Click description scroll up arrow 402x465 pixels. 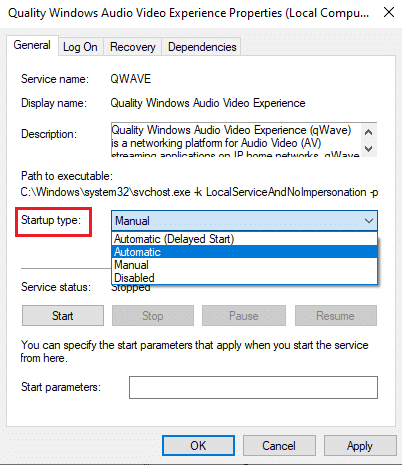point(369,132)
